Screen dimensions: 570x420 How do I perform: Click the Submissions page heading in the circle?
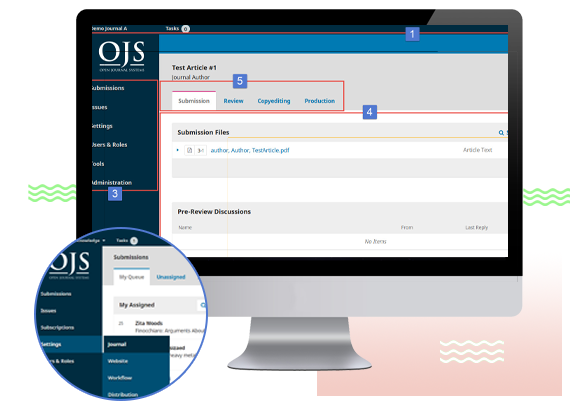click(131, 257)
